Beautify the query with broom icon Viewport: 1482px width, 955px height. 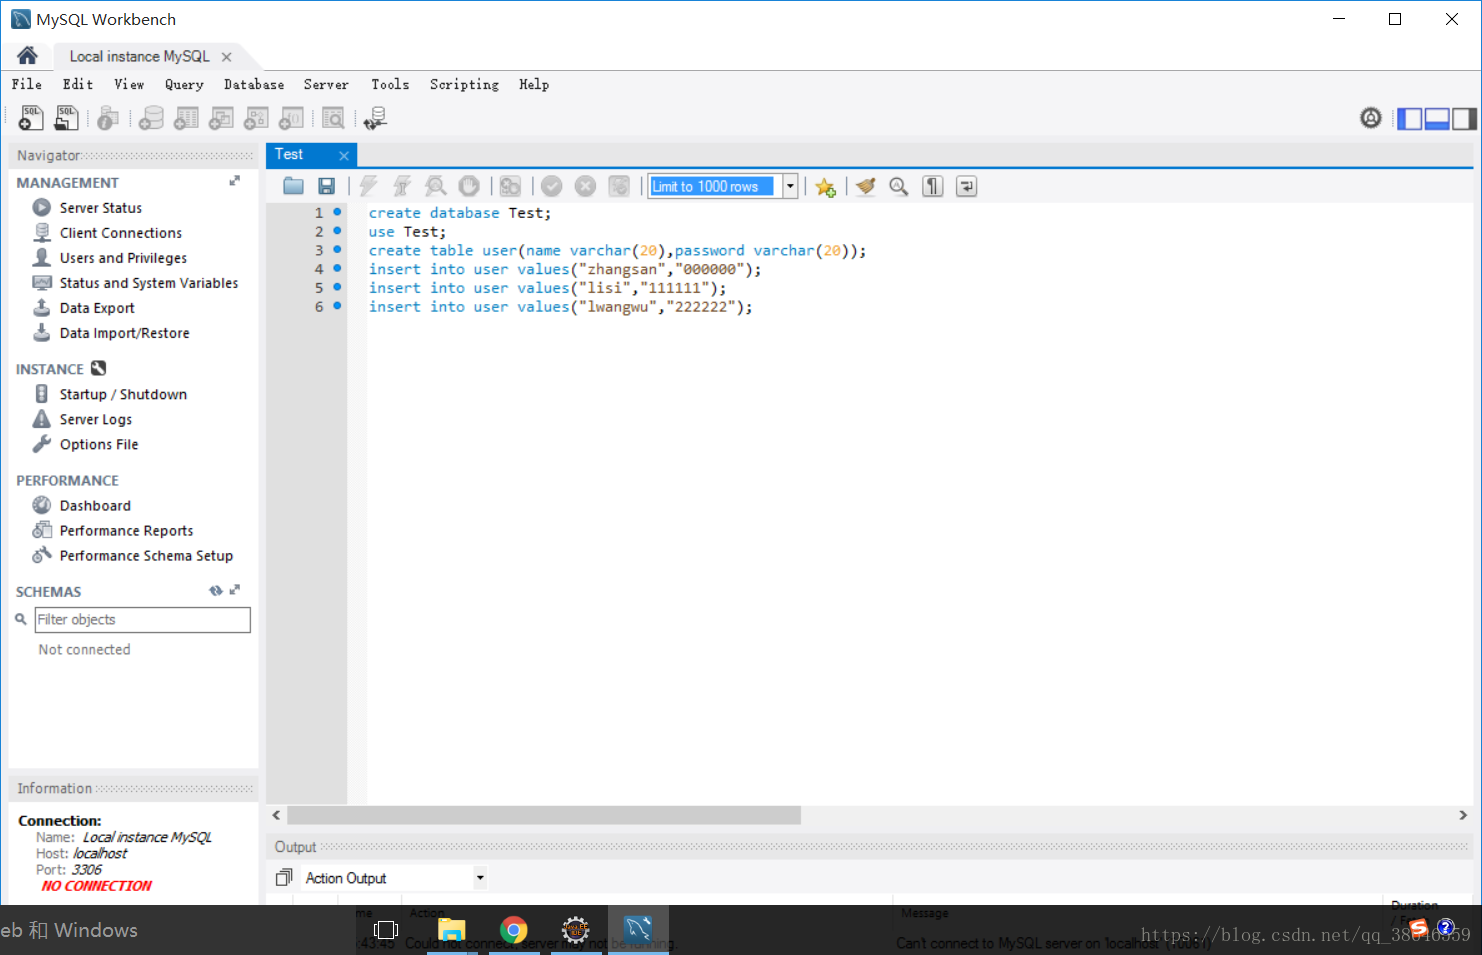(866, 186)
